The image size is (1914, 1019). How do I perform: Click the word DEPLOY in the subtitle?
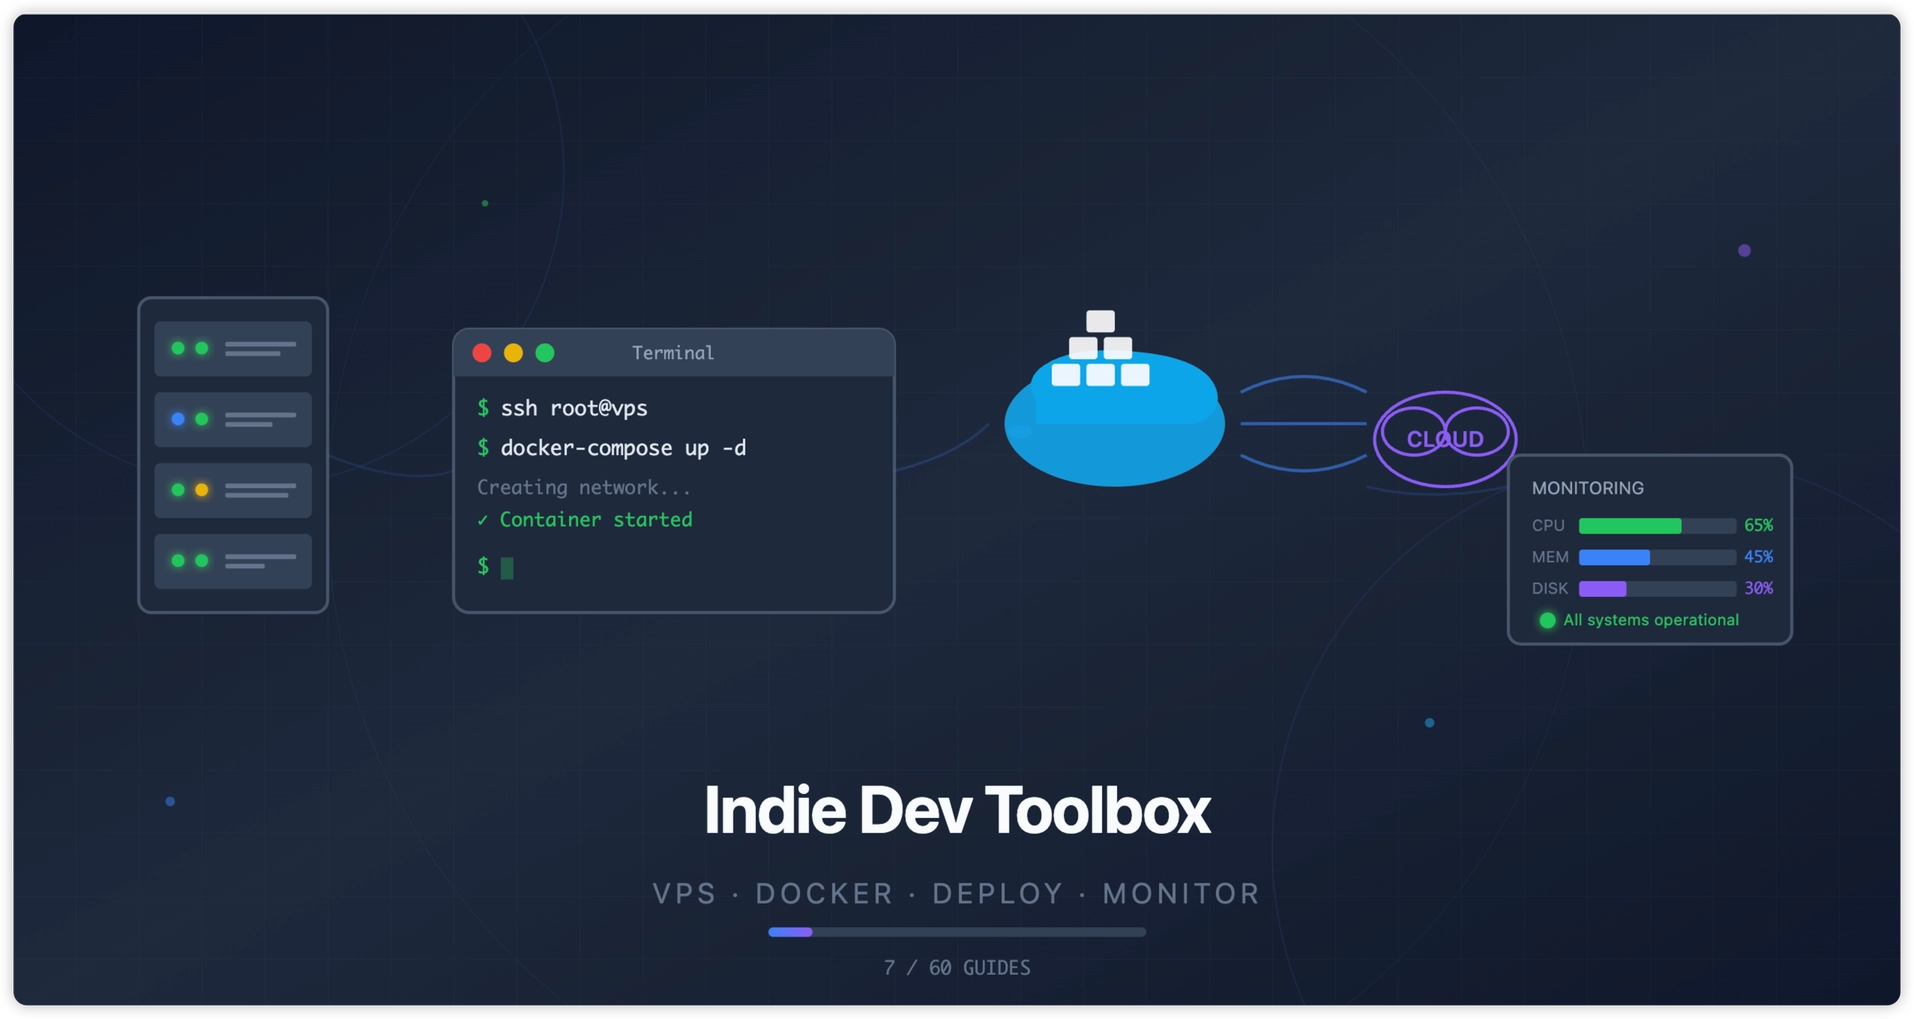point(998,893)
